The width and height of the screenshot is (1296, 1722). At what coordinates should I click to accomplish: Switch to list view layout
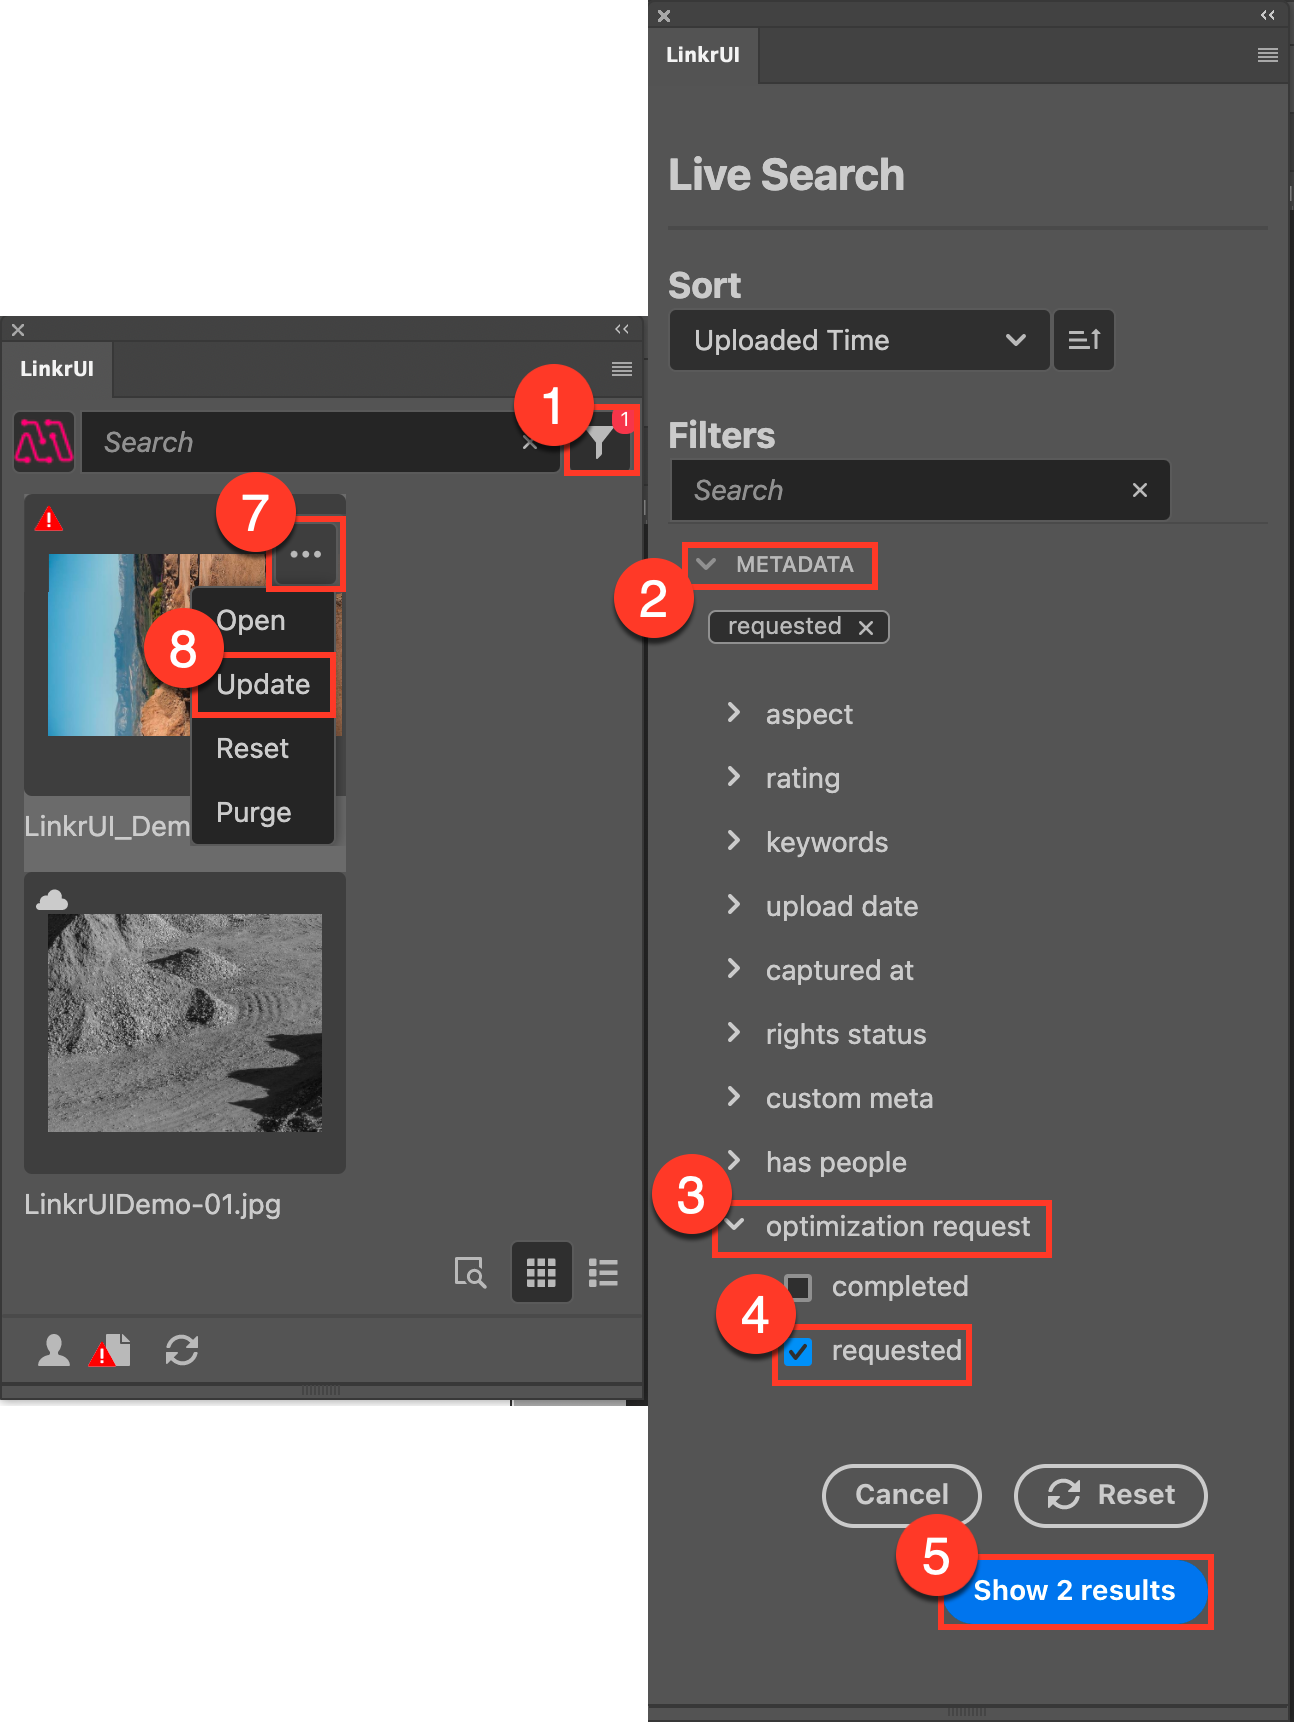pyautogui.click(x=603, y=1272)
